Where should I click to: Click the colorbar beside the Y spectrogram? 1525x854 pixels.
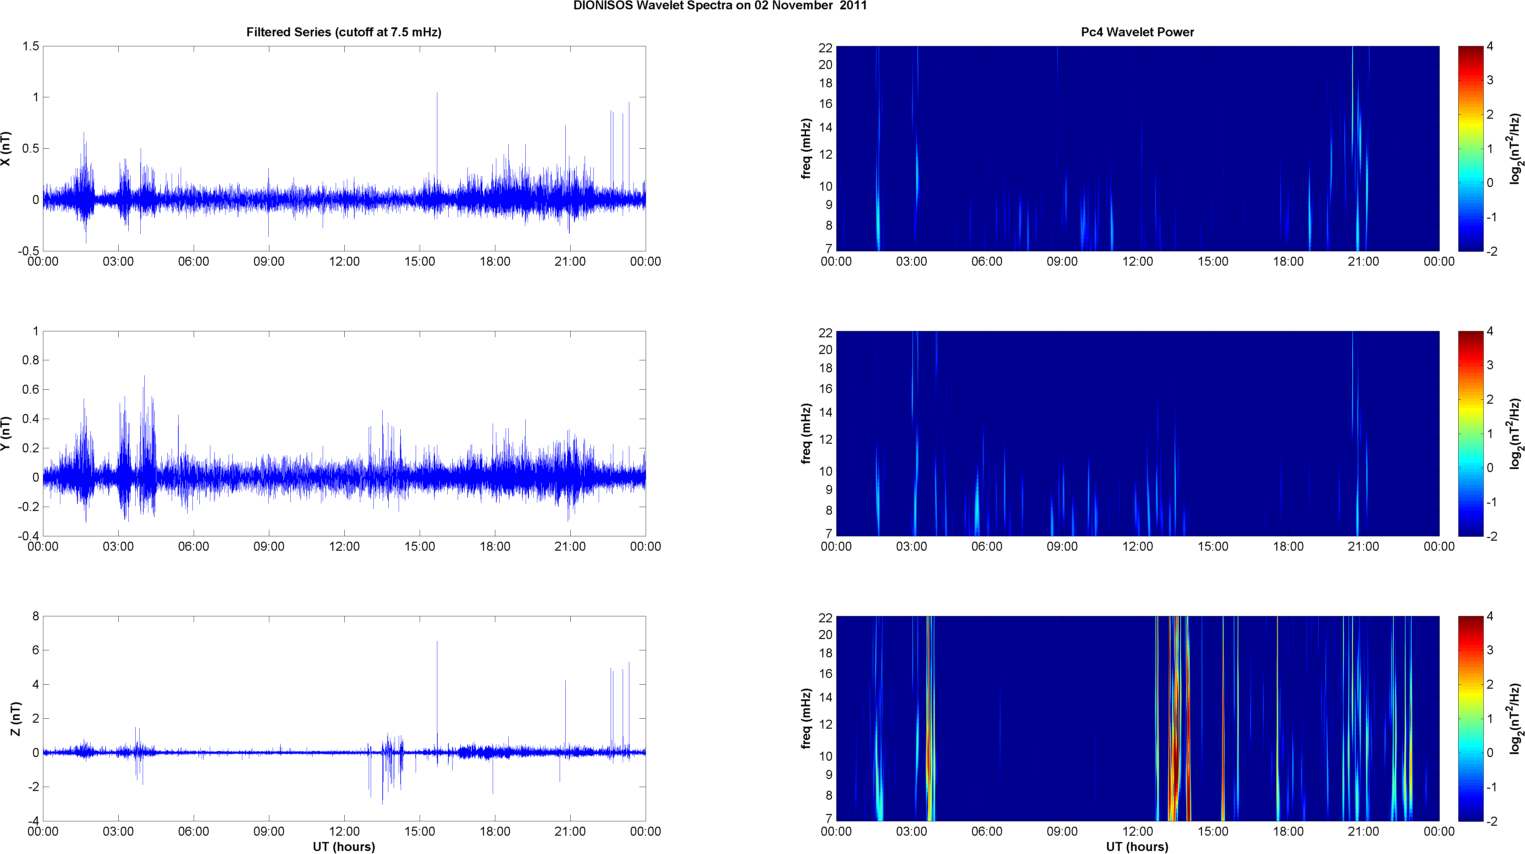[x=1470, y=434]
